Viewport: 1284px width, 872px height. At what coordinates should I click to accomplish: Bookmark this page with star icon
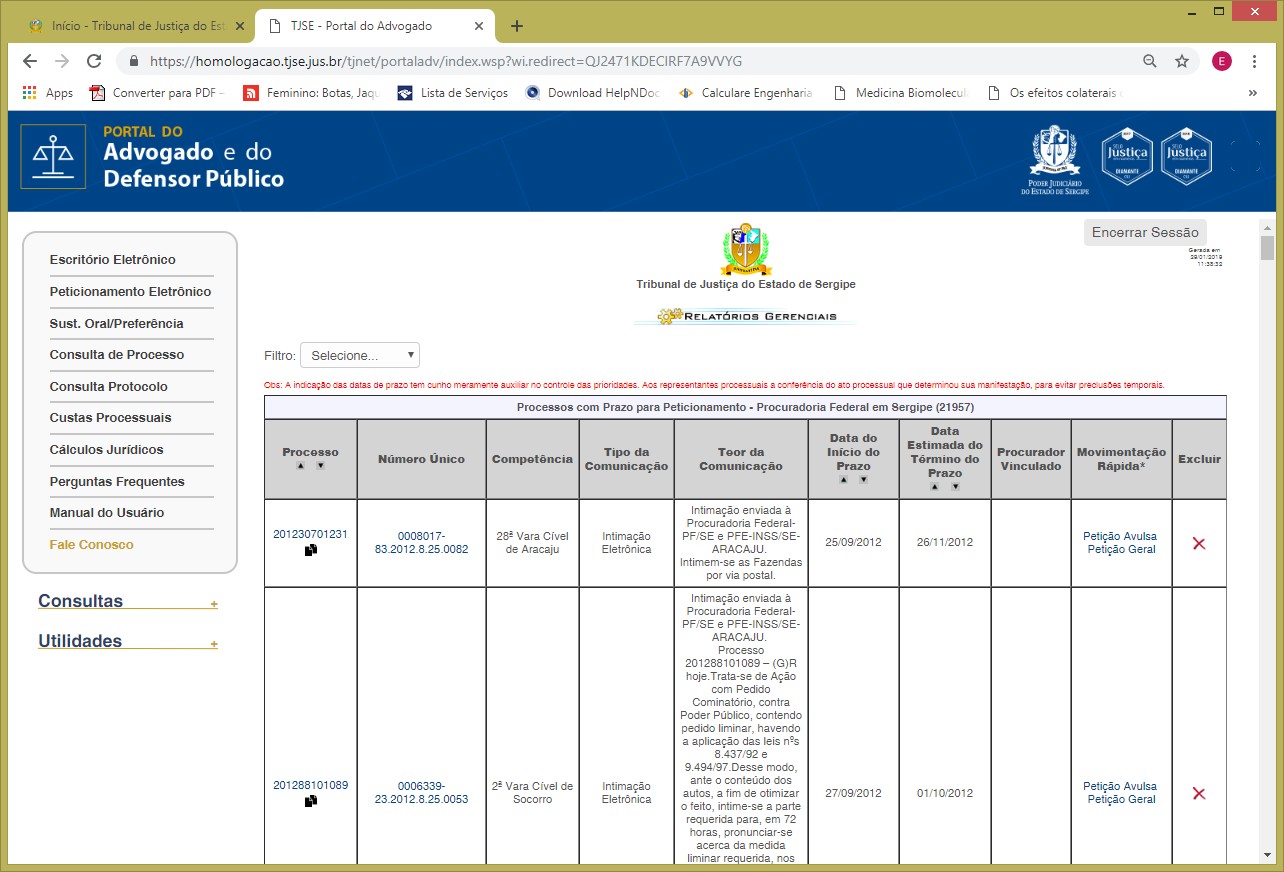pyautogui.click(x=1181, y=61)
